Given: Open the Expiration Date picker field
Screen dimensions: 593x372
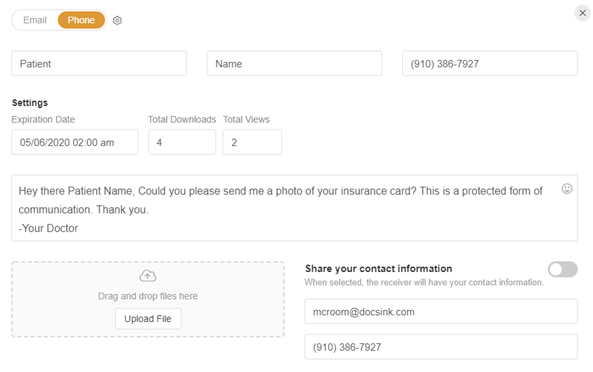Looking at the screenshot, I should click(75, 142).
